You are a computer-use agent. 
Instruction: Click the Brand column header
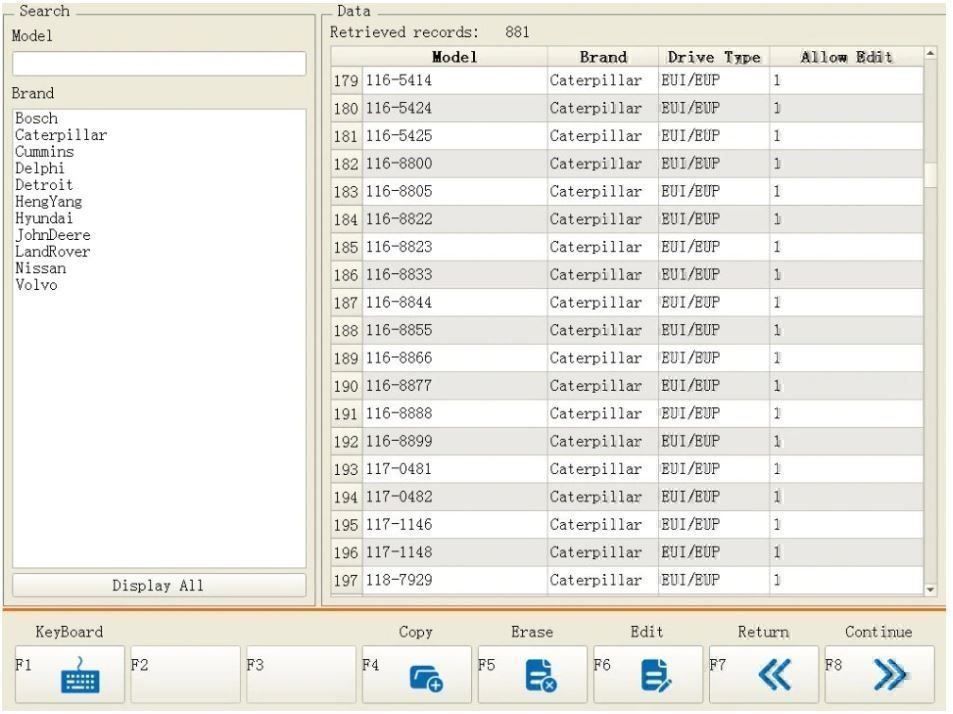(603, 57)
